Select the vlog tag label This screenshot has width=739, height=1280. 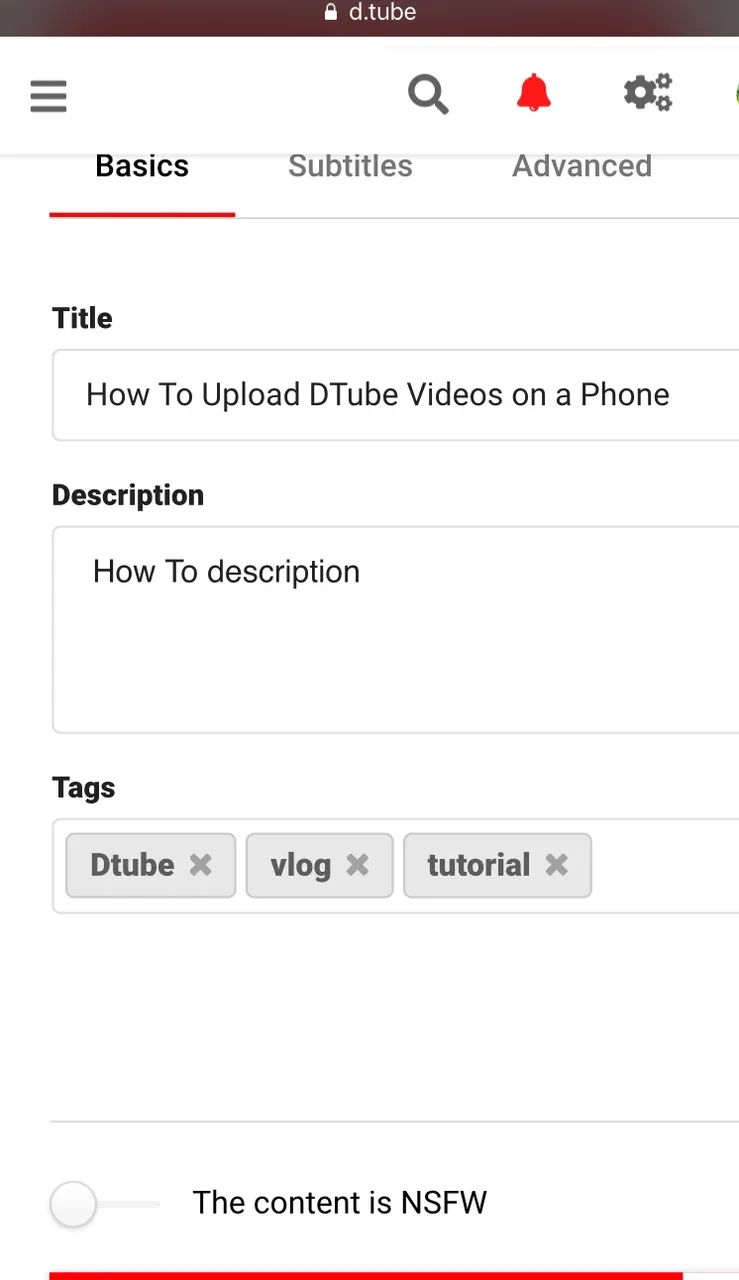coord(300,865)
